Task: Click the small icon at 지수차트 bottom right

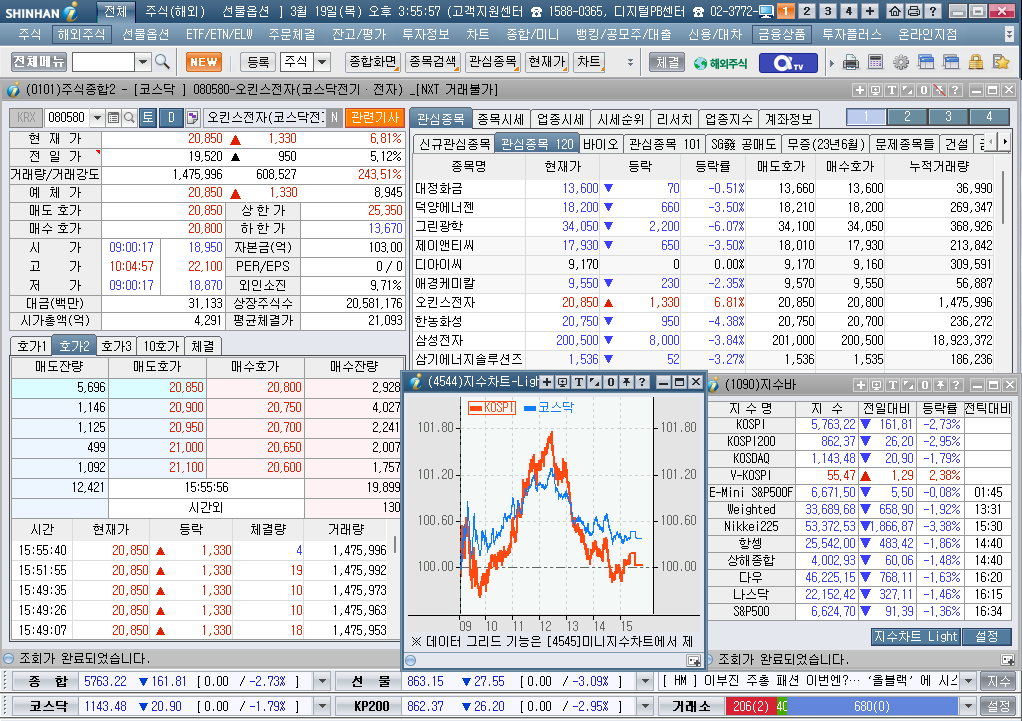Action: pyautogui.click(x=694, y=660)
